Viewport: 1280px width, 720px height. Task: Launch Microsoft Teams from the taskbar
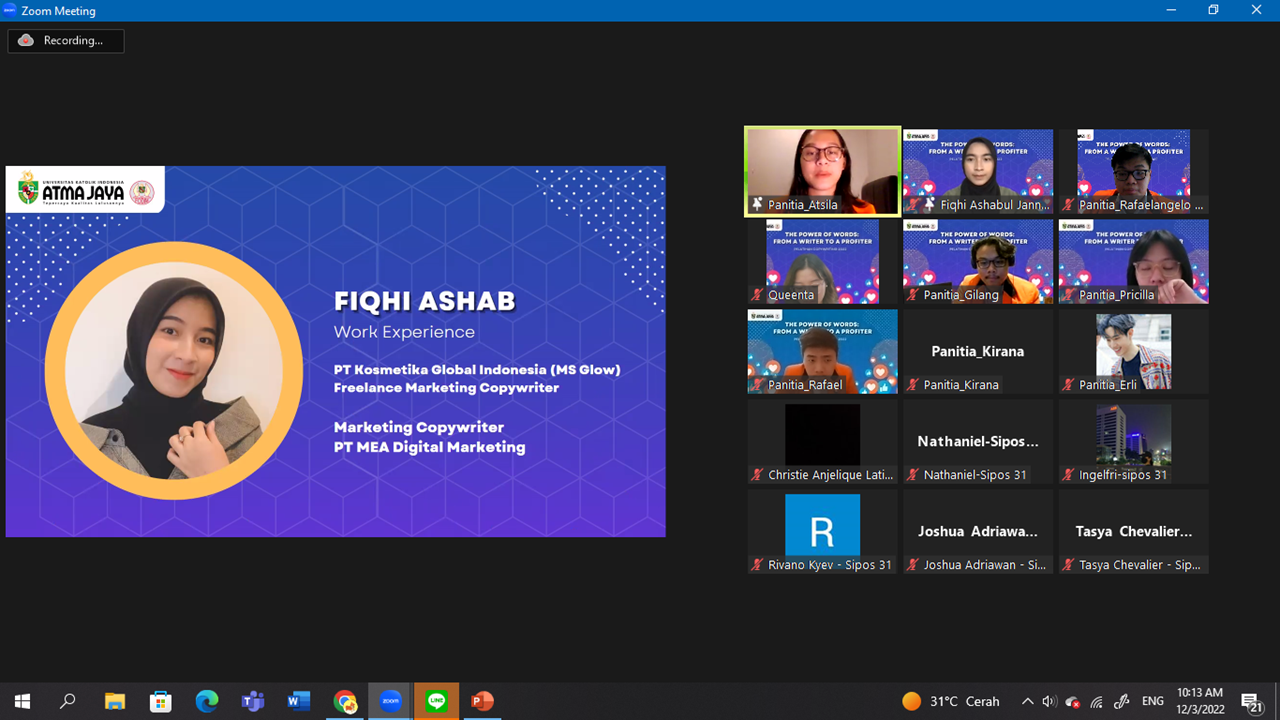click(x=252, y=701)
